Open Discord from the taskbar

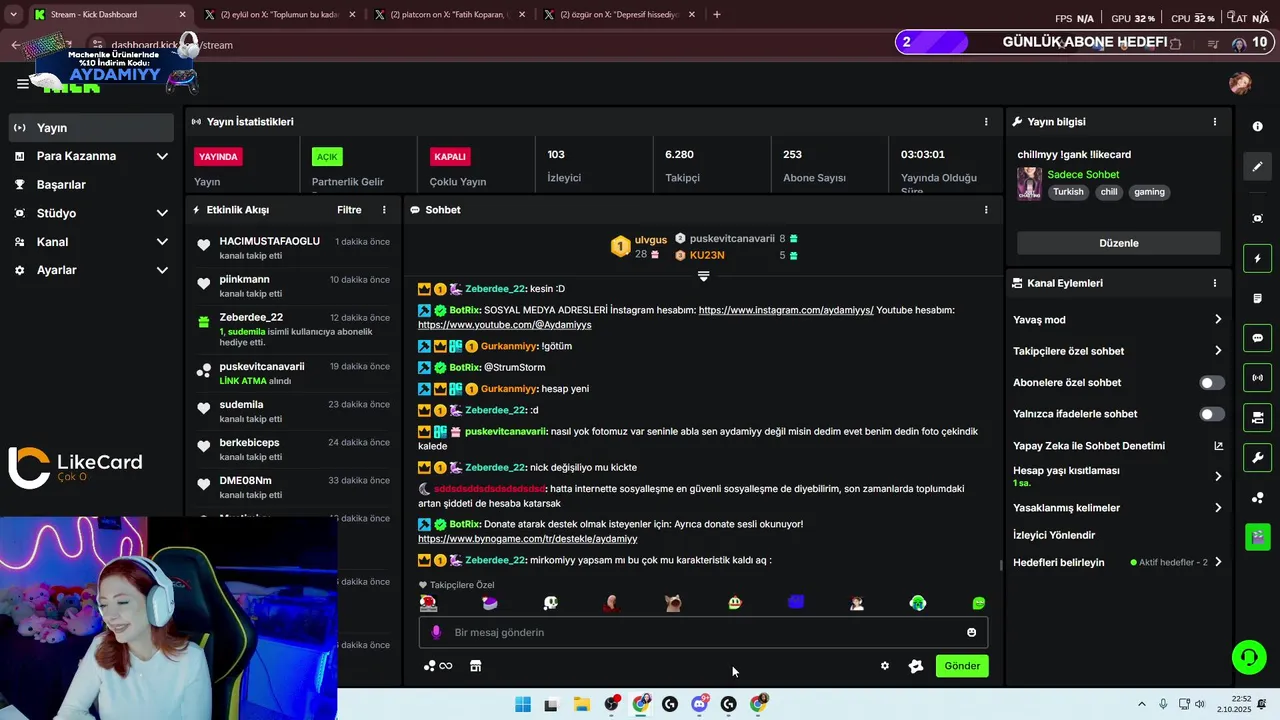pos(699,704)
